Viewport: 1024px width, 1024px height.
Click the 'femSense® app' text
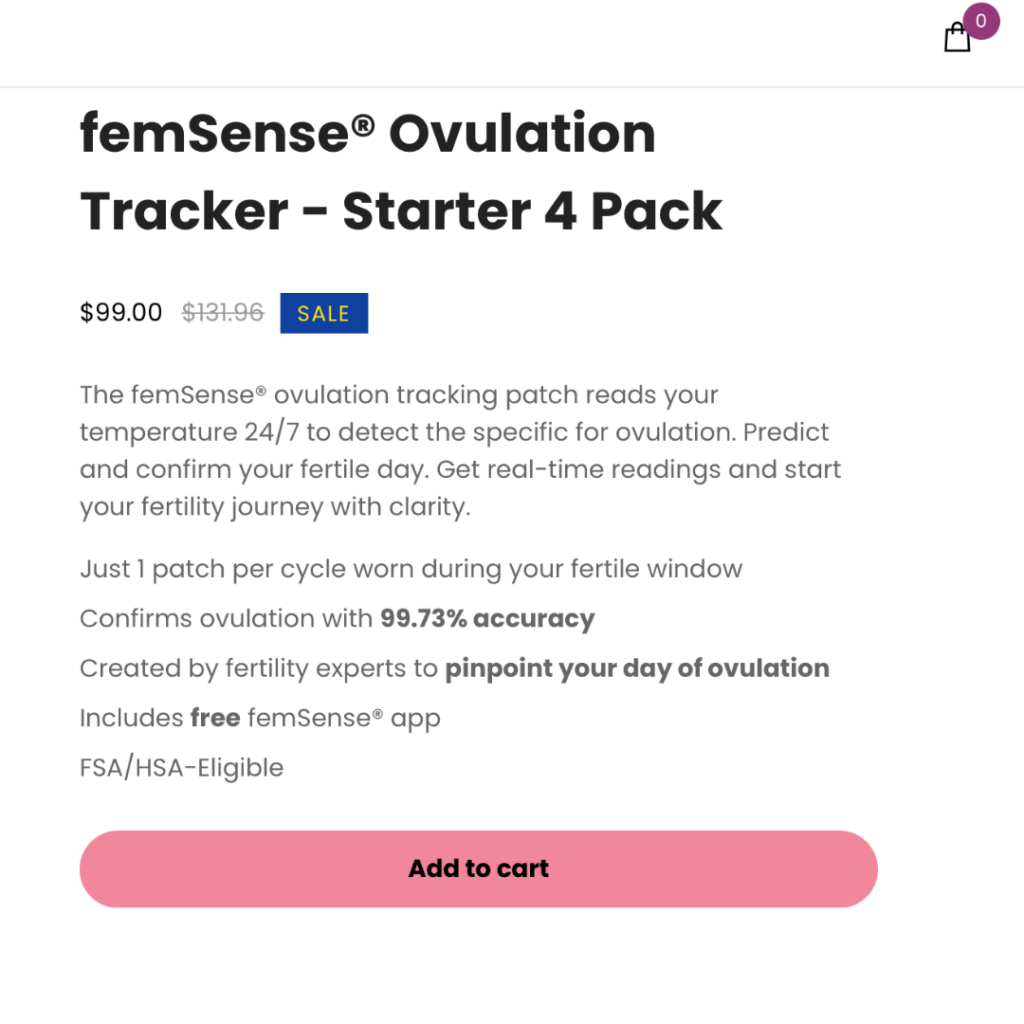pos(344,718)
